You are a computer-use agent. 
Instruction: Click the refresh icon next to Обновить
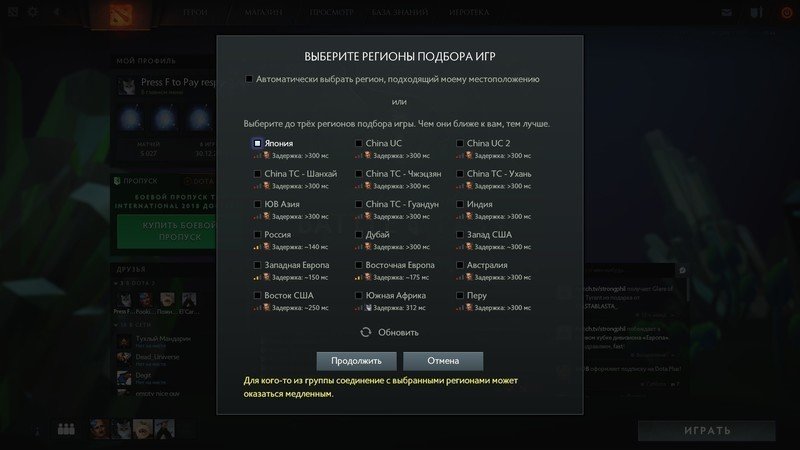(x=365, y=332)
